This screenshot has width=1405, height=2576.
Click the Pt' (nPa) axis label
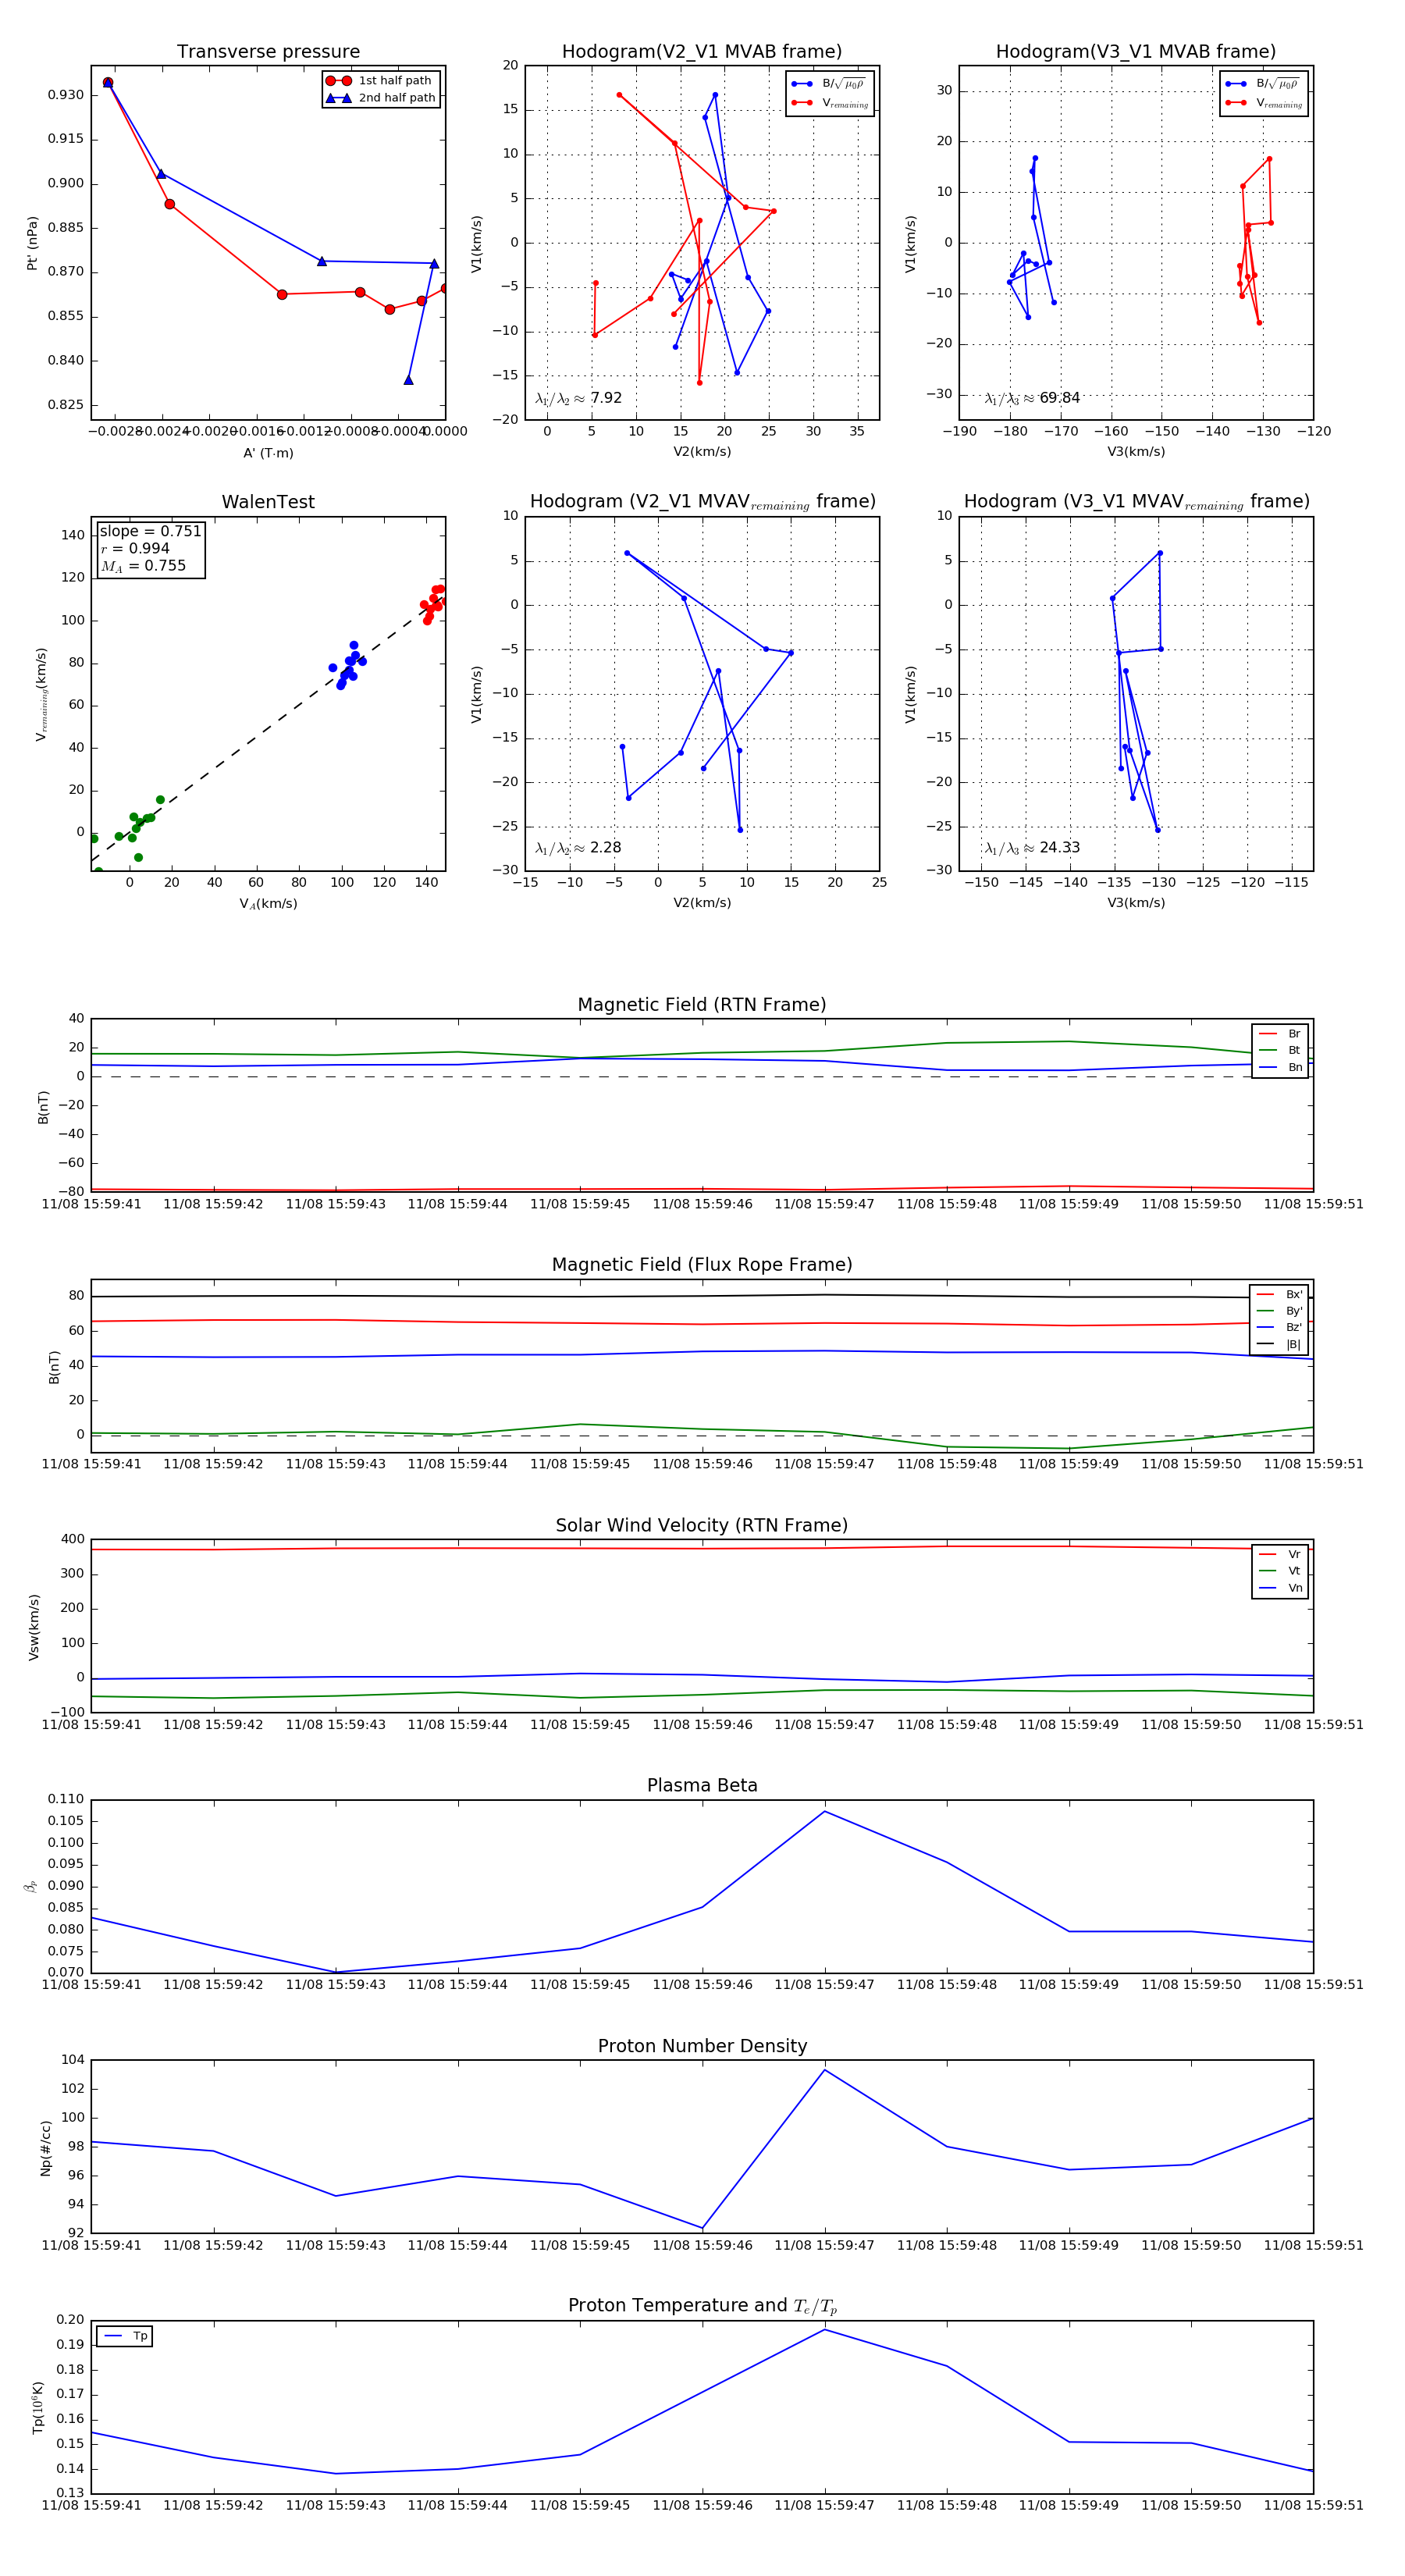coord(32,243)
